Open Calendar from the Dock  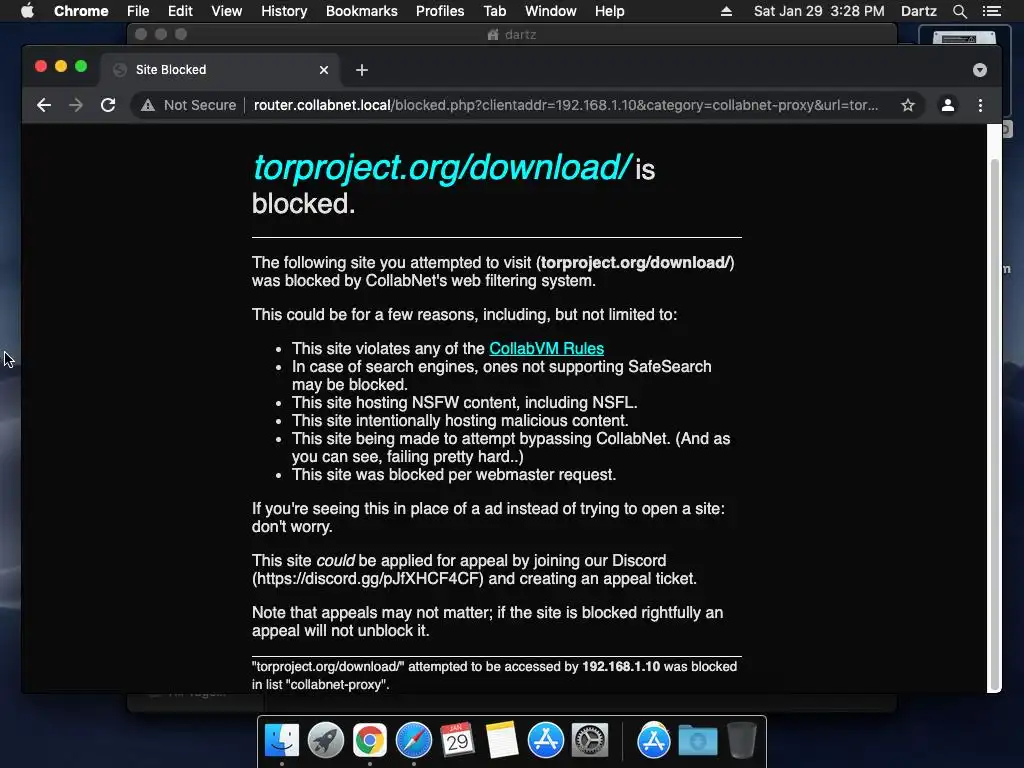pos(457,741)
